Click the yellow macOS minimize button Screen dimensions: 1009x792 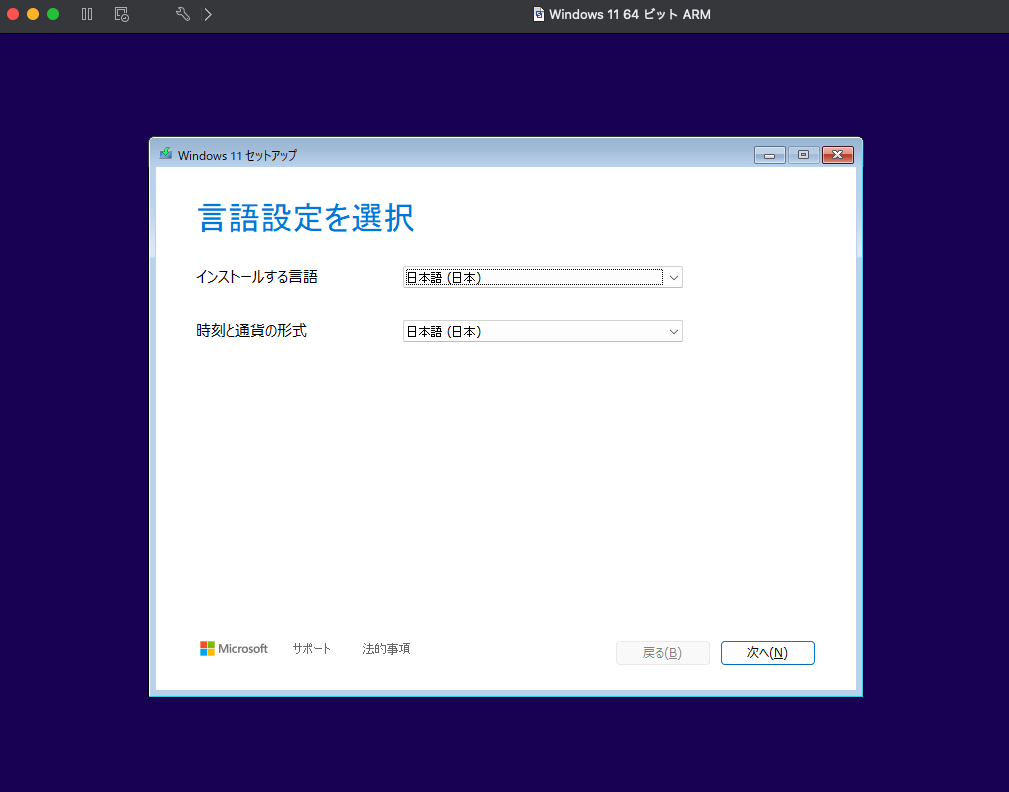click(33, 14)
